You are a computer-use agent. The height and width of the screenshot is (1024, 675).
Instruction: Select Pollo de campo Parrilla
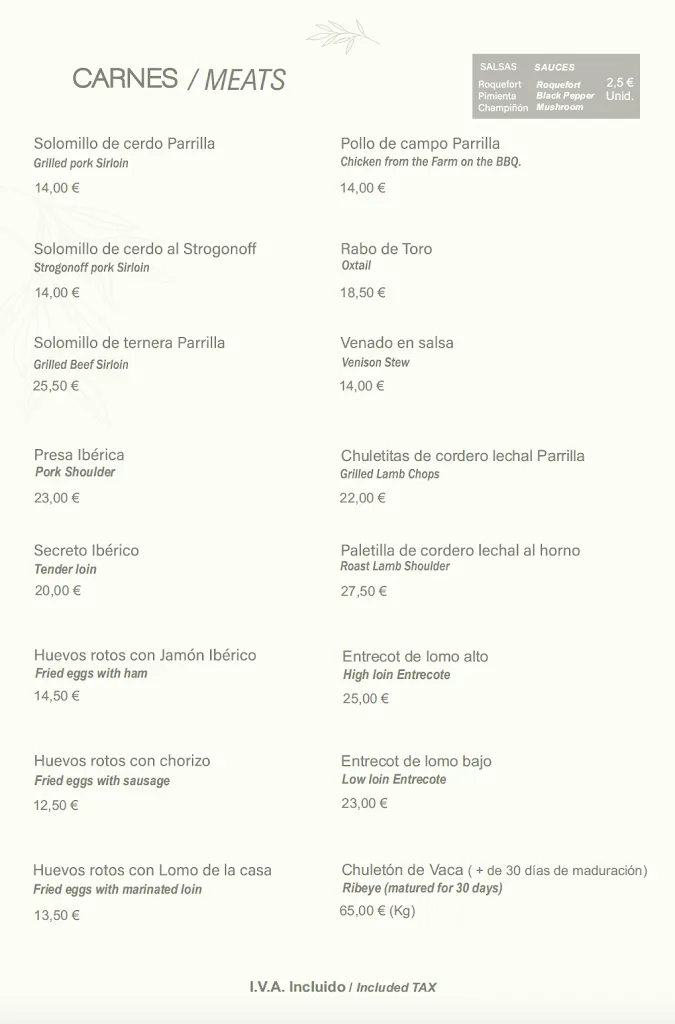pos(420,143)
